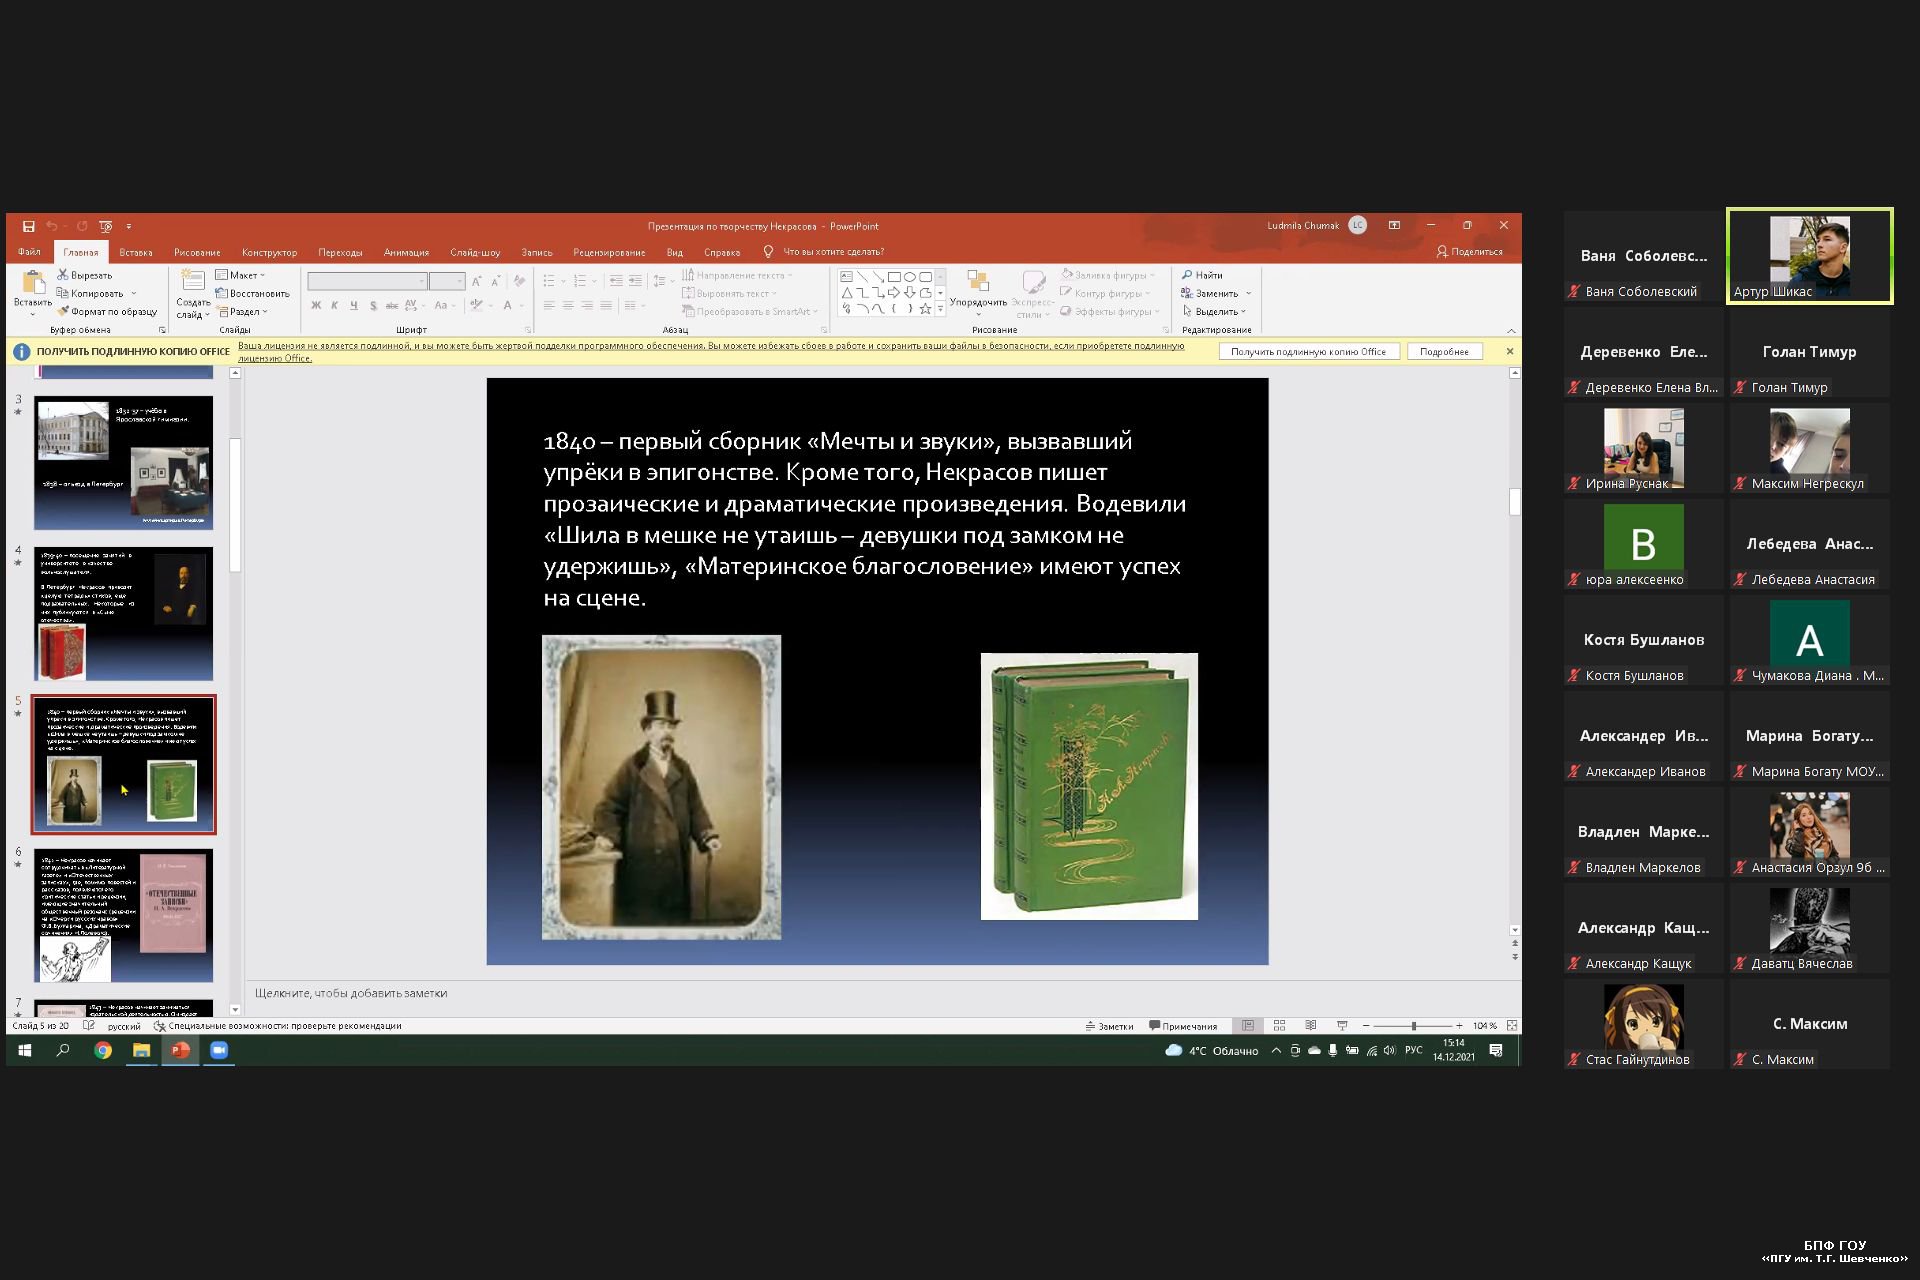
Task: Click Получить подлинную копию Office button
Action: (x=1308, y=351)
